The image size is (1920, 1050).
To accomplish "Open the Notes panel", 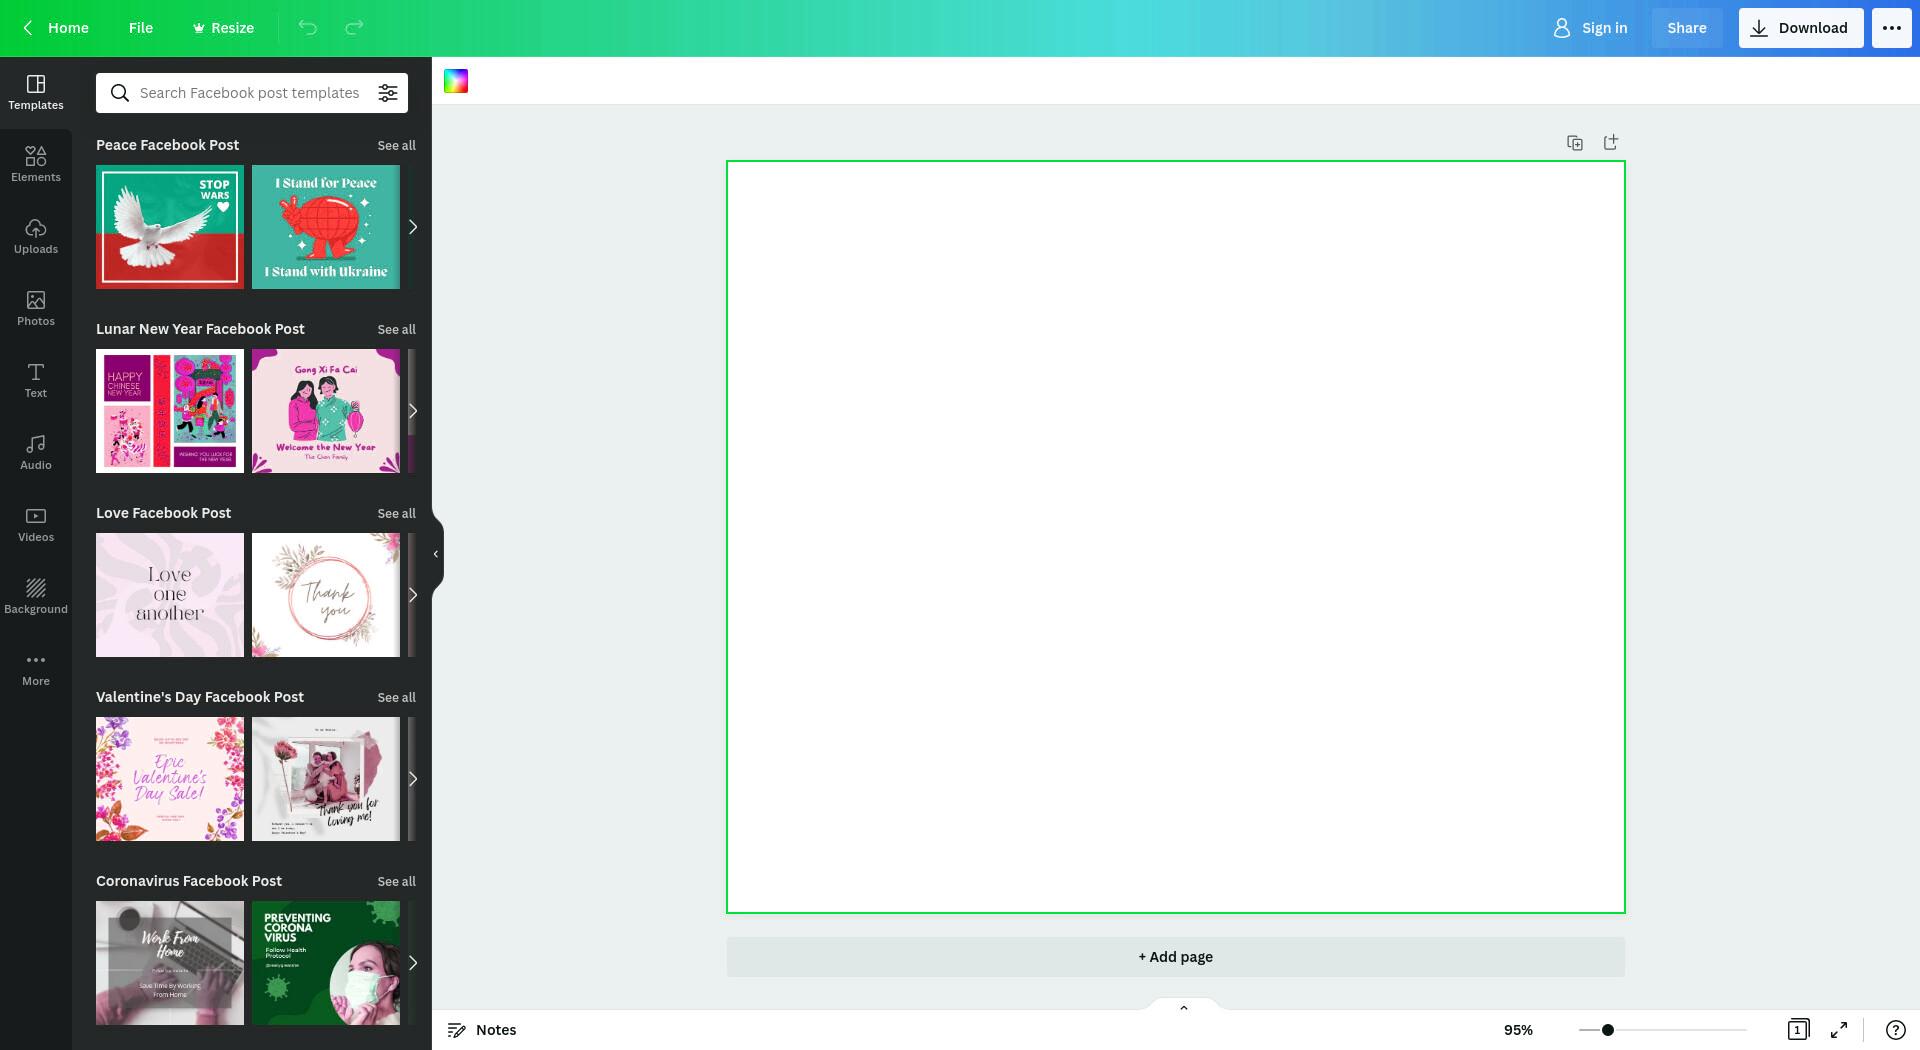I will tap(482, 1030).
